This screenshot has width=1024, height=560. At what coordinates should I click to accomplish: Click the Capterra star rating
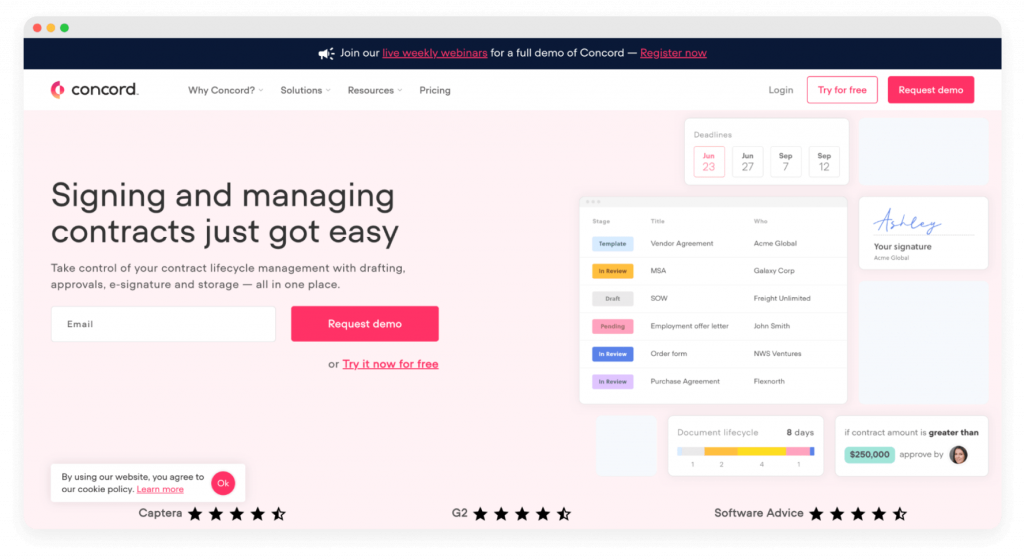[x=237, y=514]
